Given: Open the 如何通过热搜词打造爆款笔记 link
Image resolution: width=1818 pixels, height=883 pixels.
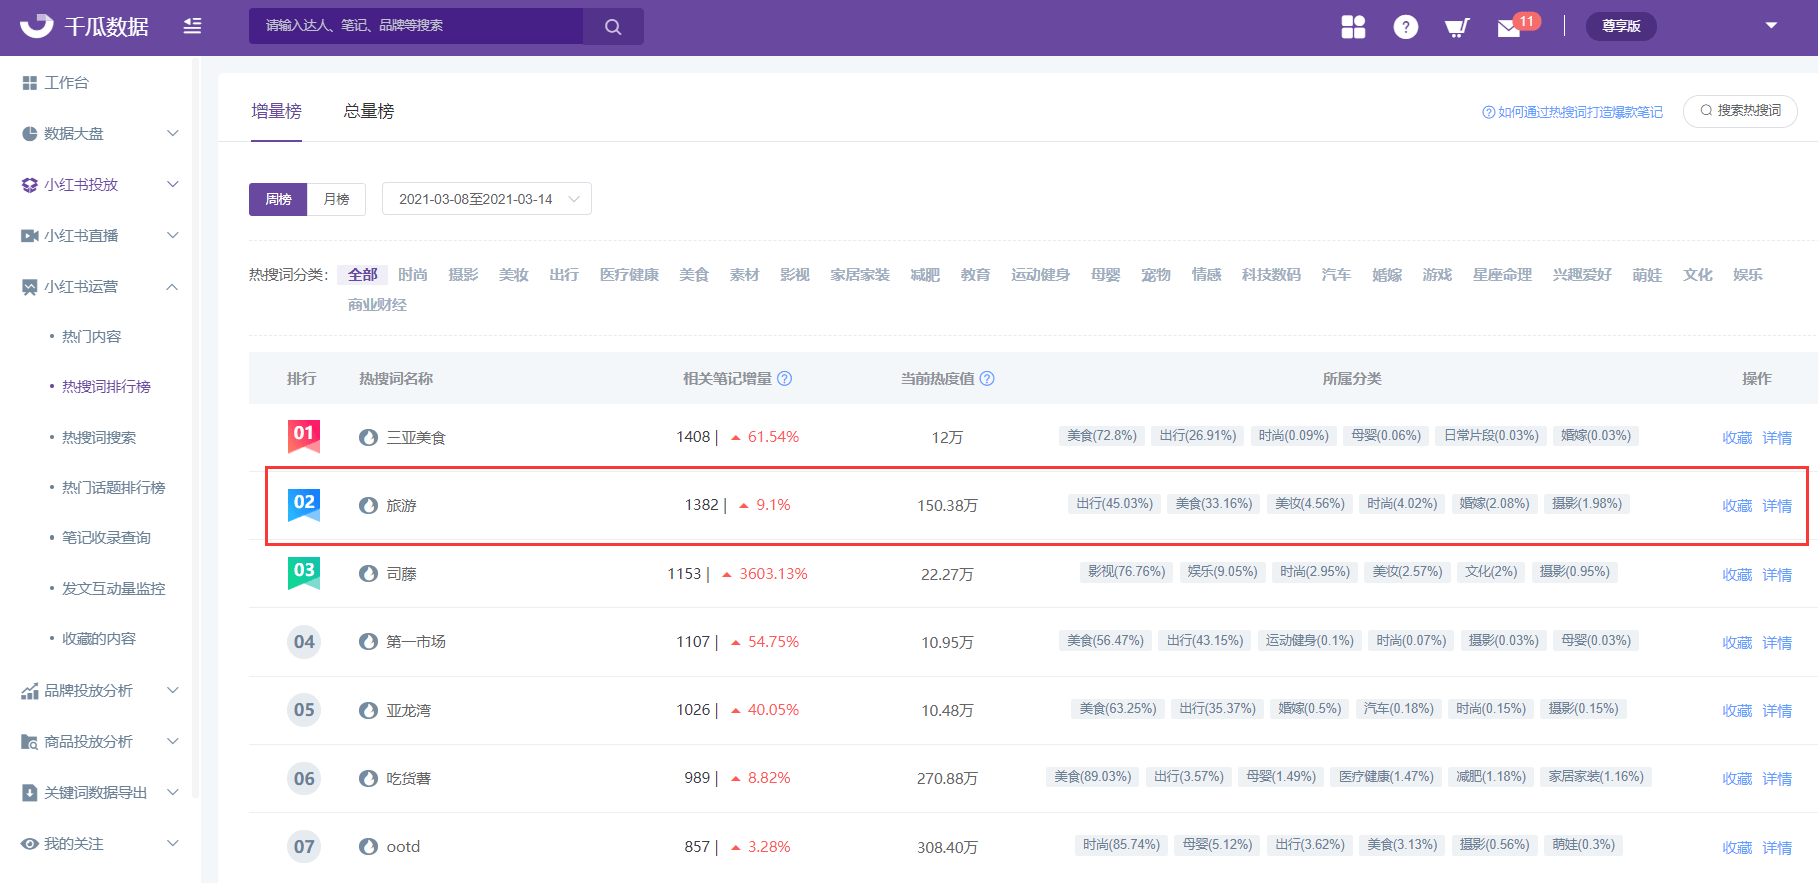Looking at the screenshot, I should [1572, 112].
